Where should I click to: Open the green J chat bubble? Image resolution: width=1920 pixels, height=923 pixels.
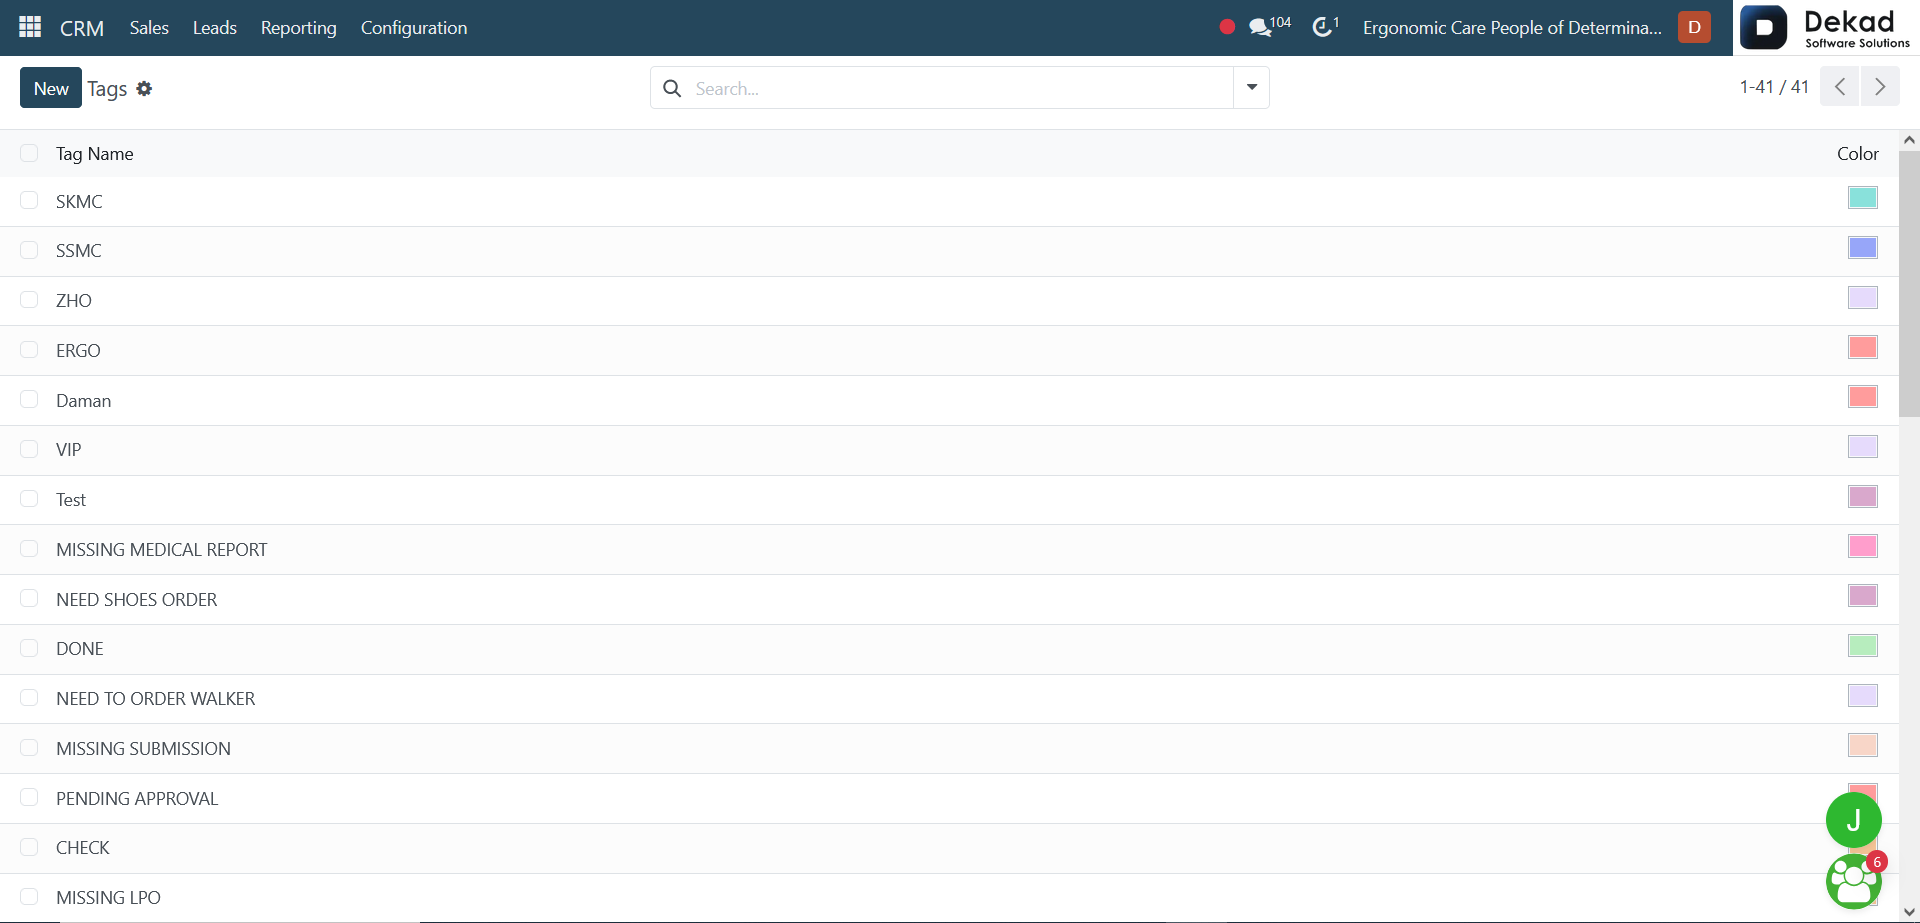tap(1853, 820)
